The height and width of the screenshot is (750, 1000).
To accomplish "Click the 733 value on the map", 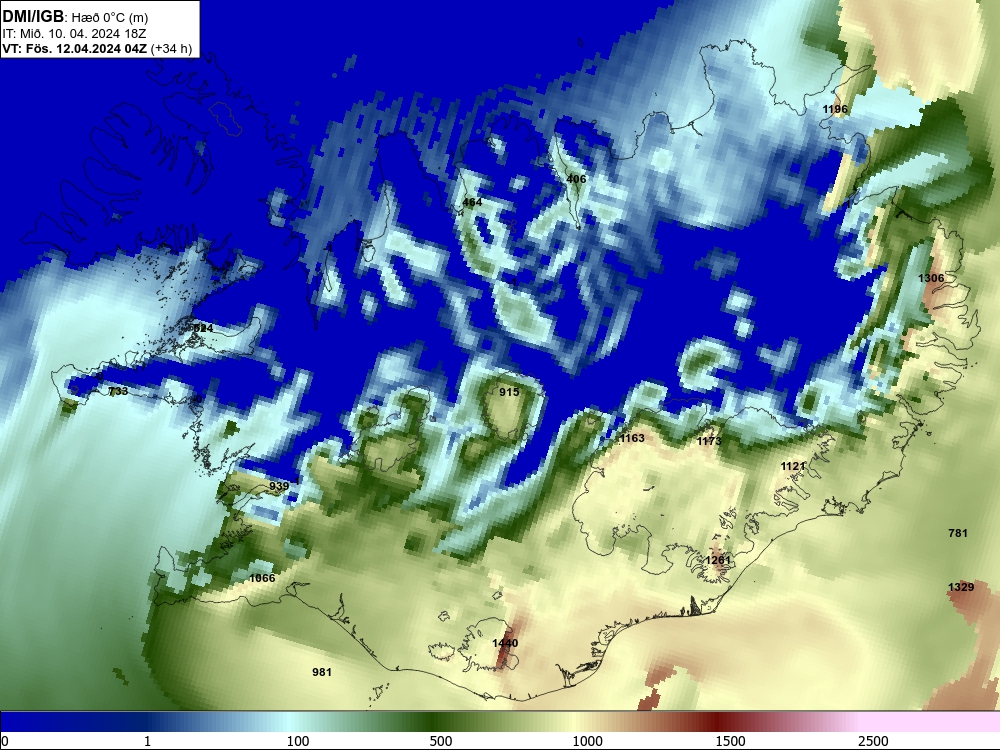I will point(118,391).
